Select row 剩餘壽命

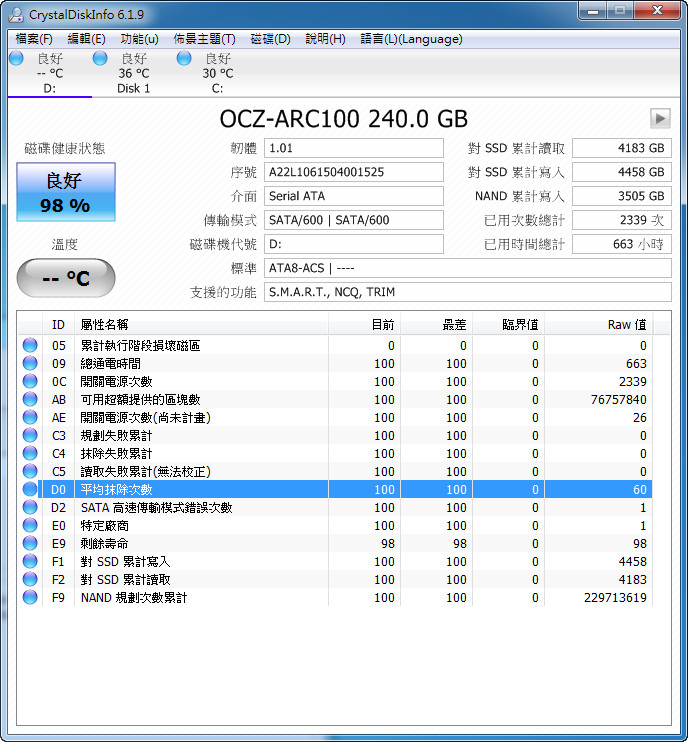pos(335,543)
